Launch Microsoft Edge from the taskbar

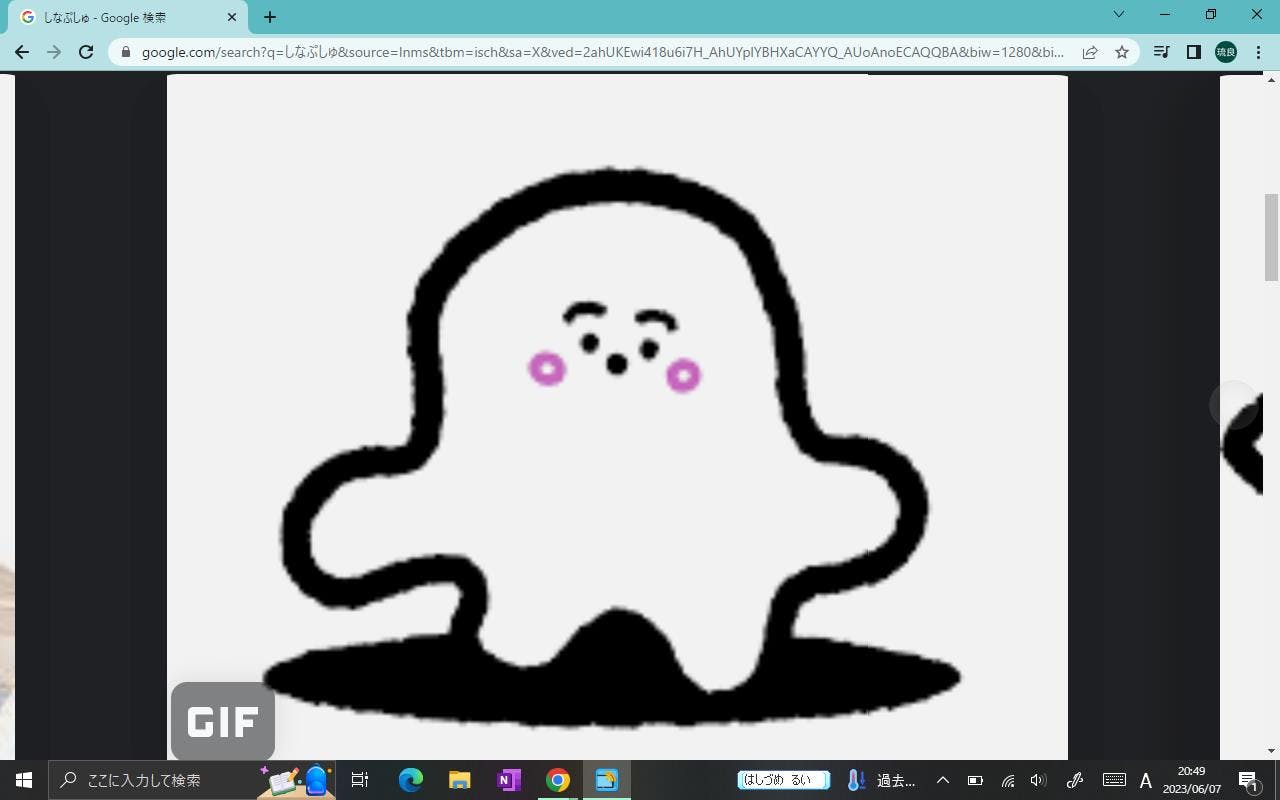click(410, 780)
